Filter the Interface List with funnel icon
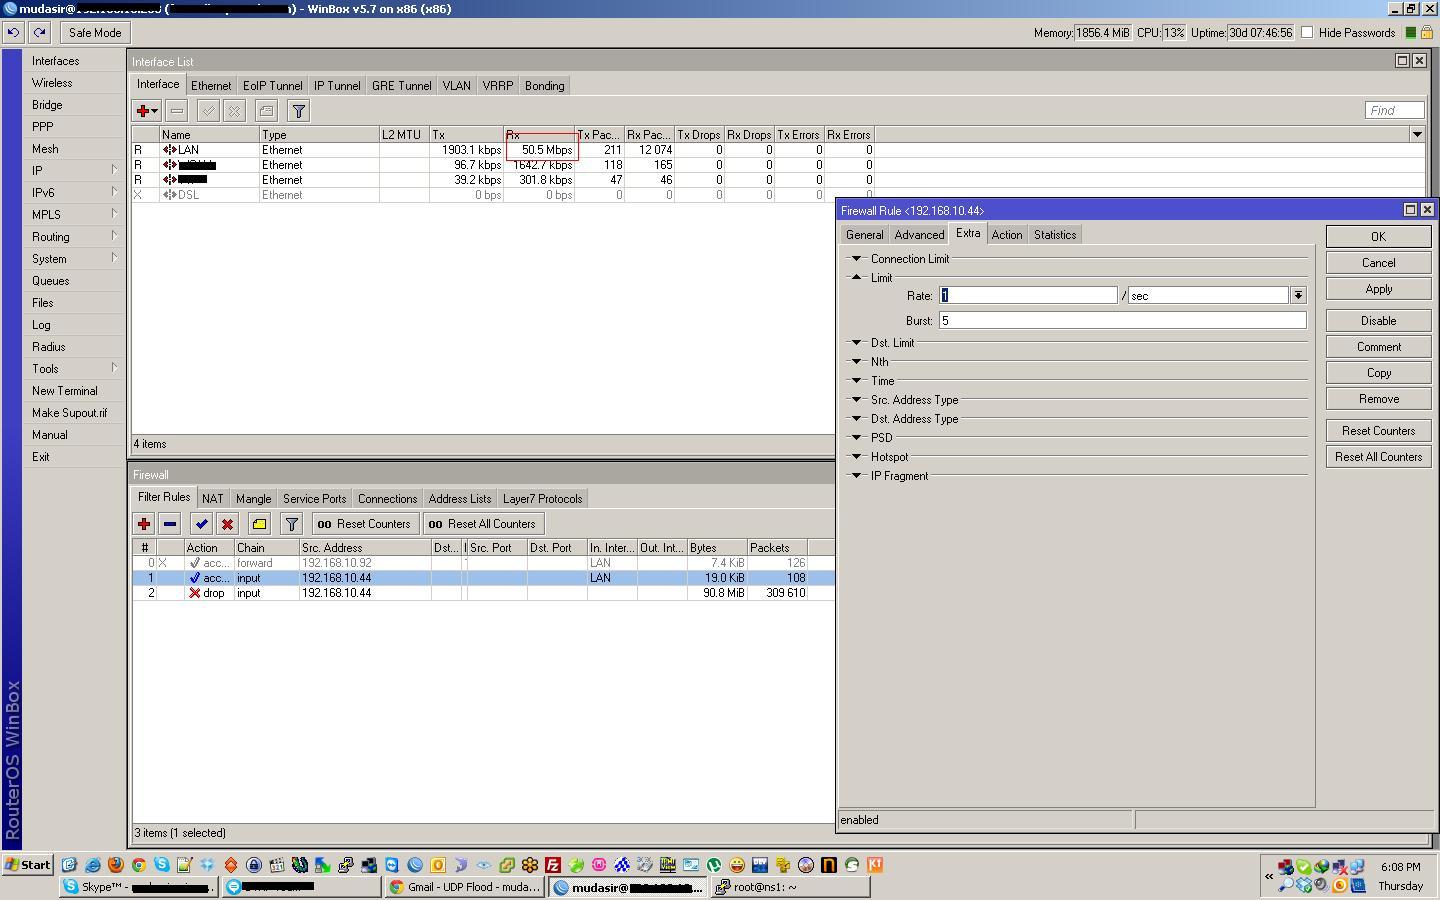Image resolution: width=1440 pixels, height=900 pixels. tap(298, 111)
